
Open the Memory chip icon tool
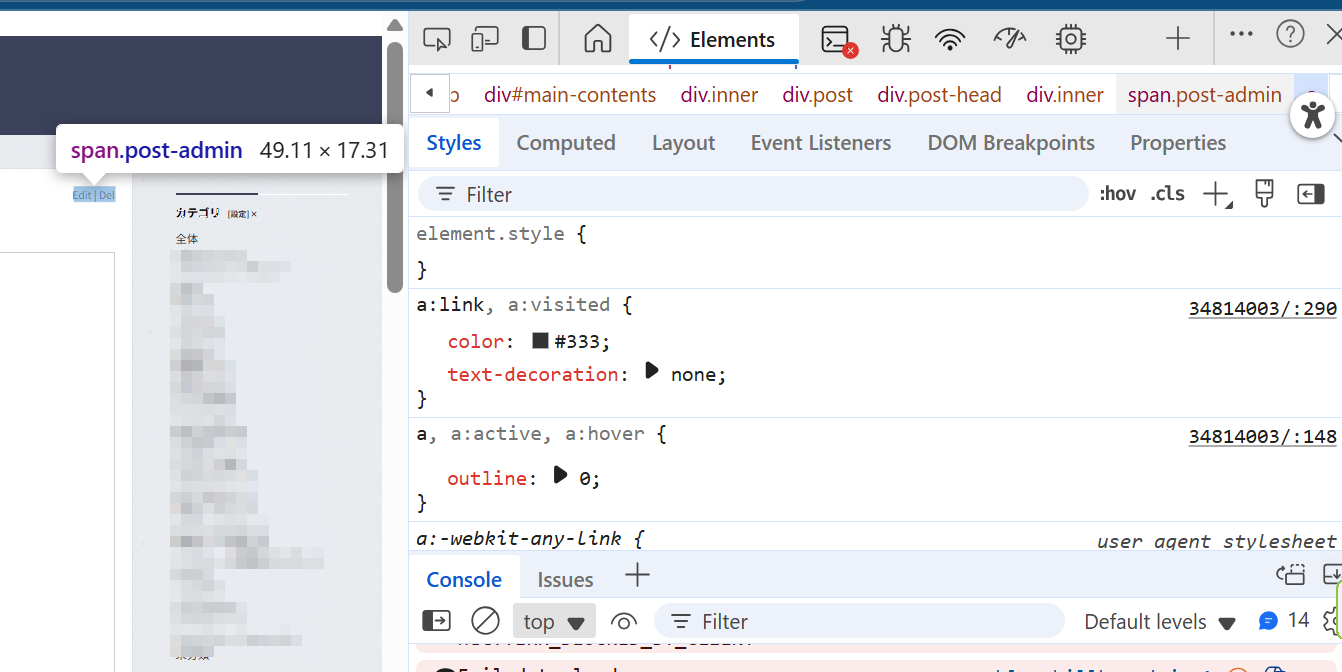pos(1070,39)
